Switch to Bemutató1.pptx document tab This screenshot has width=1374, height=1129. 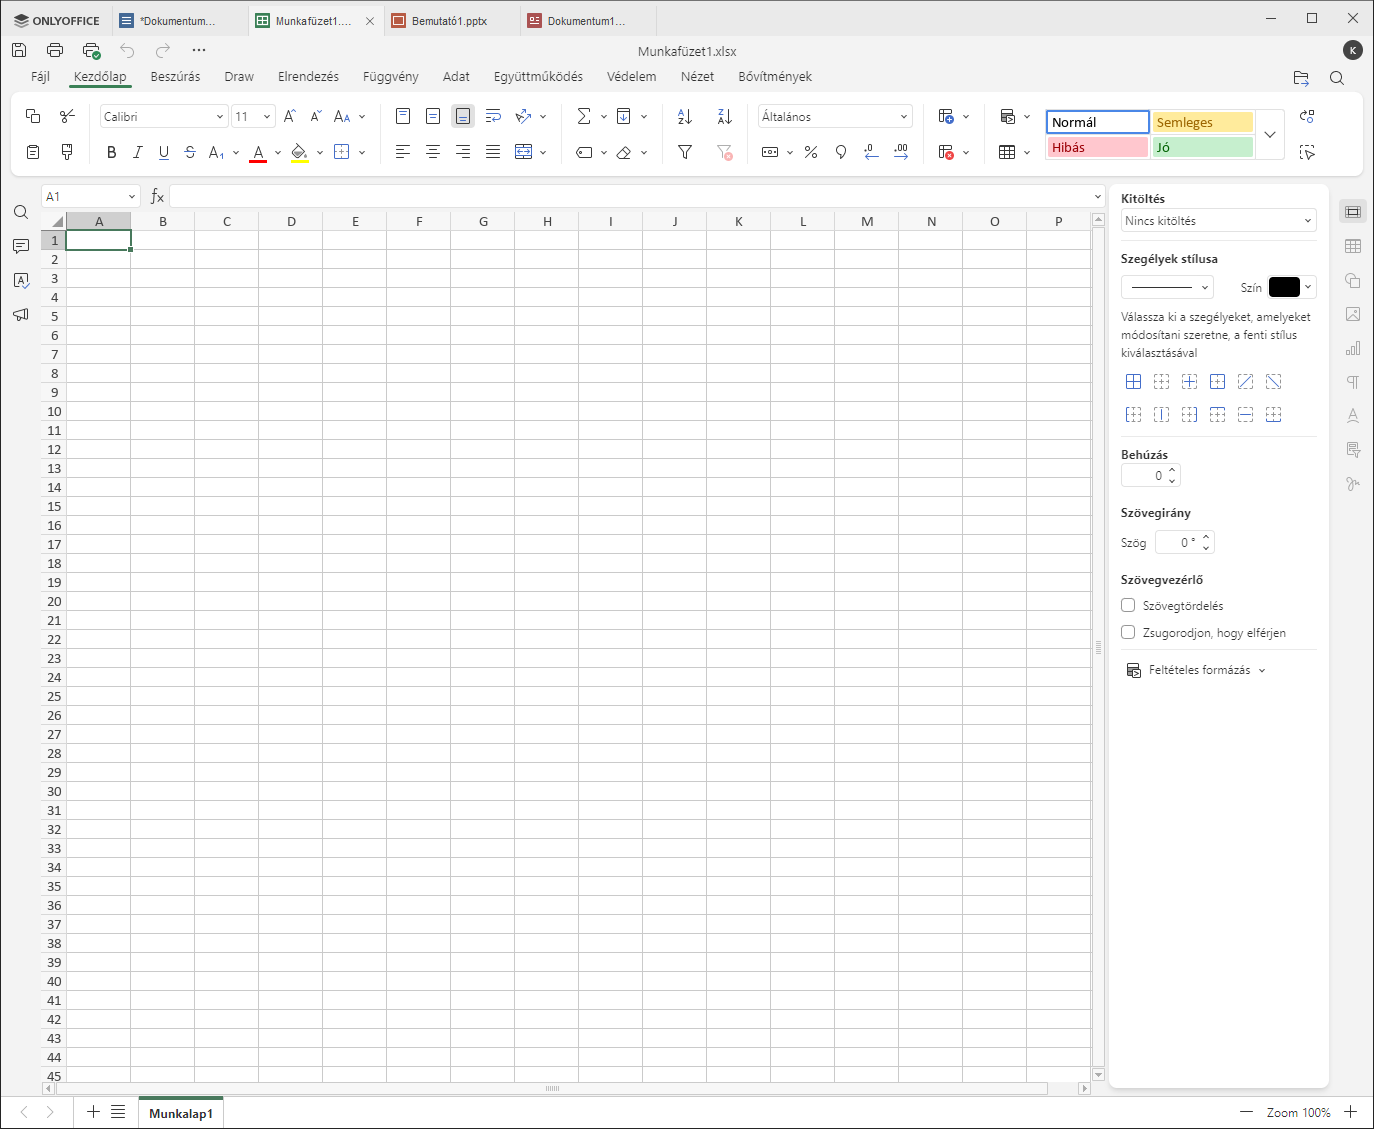pyautogui.click(x=451, y=20)
